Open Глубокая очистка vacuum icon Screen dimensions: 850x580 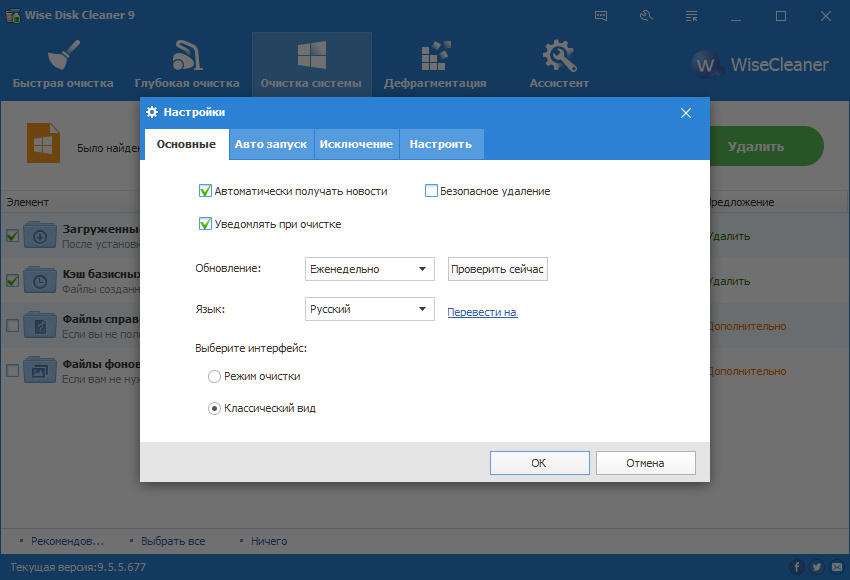[187, 55]
